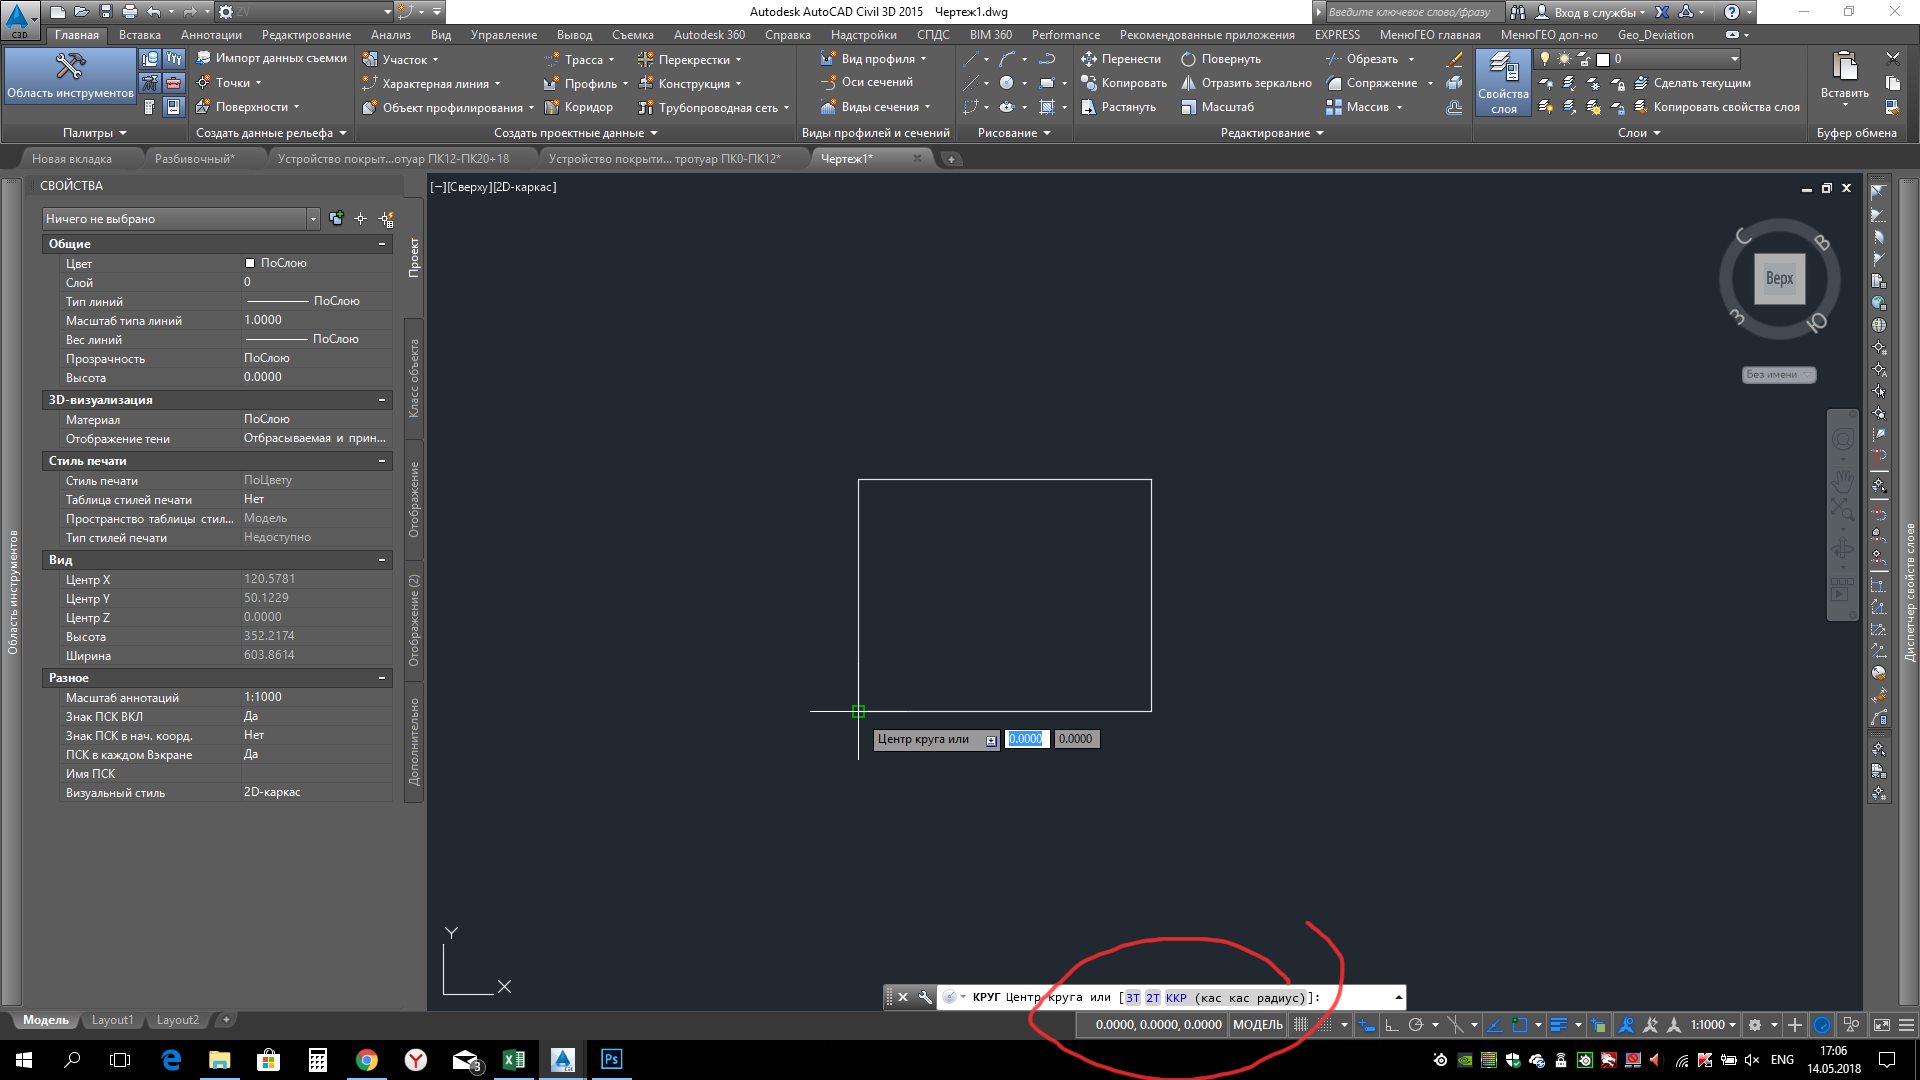Click the Move (Перенести) tool
This screenshot has width=1920, height=1080.
pyautogui.click(x=1121, y=59)
